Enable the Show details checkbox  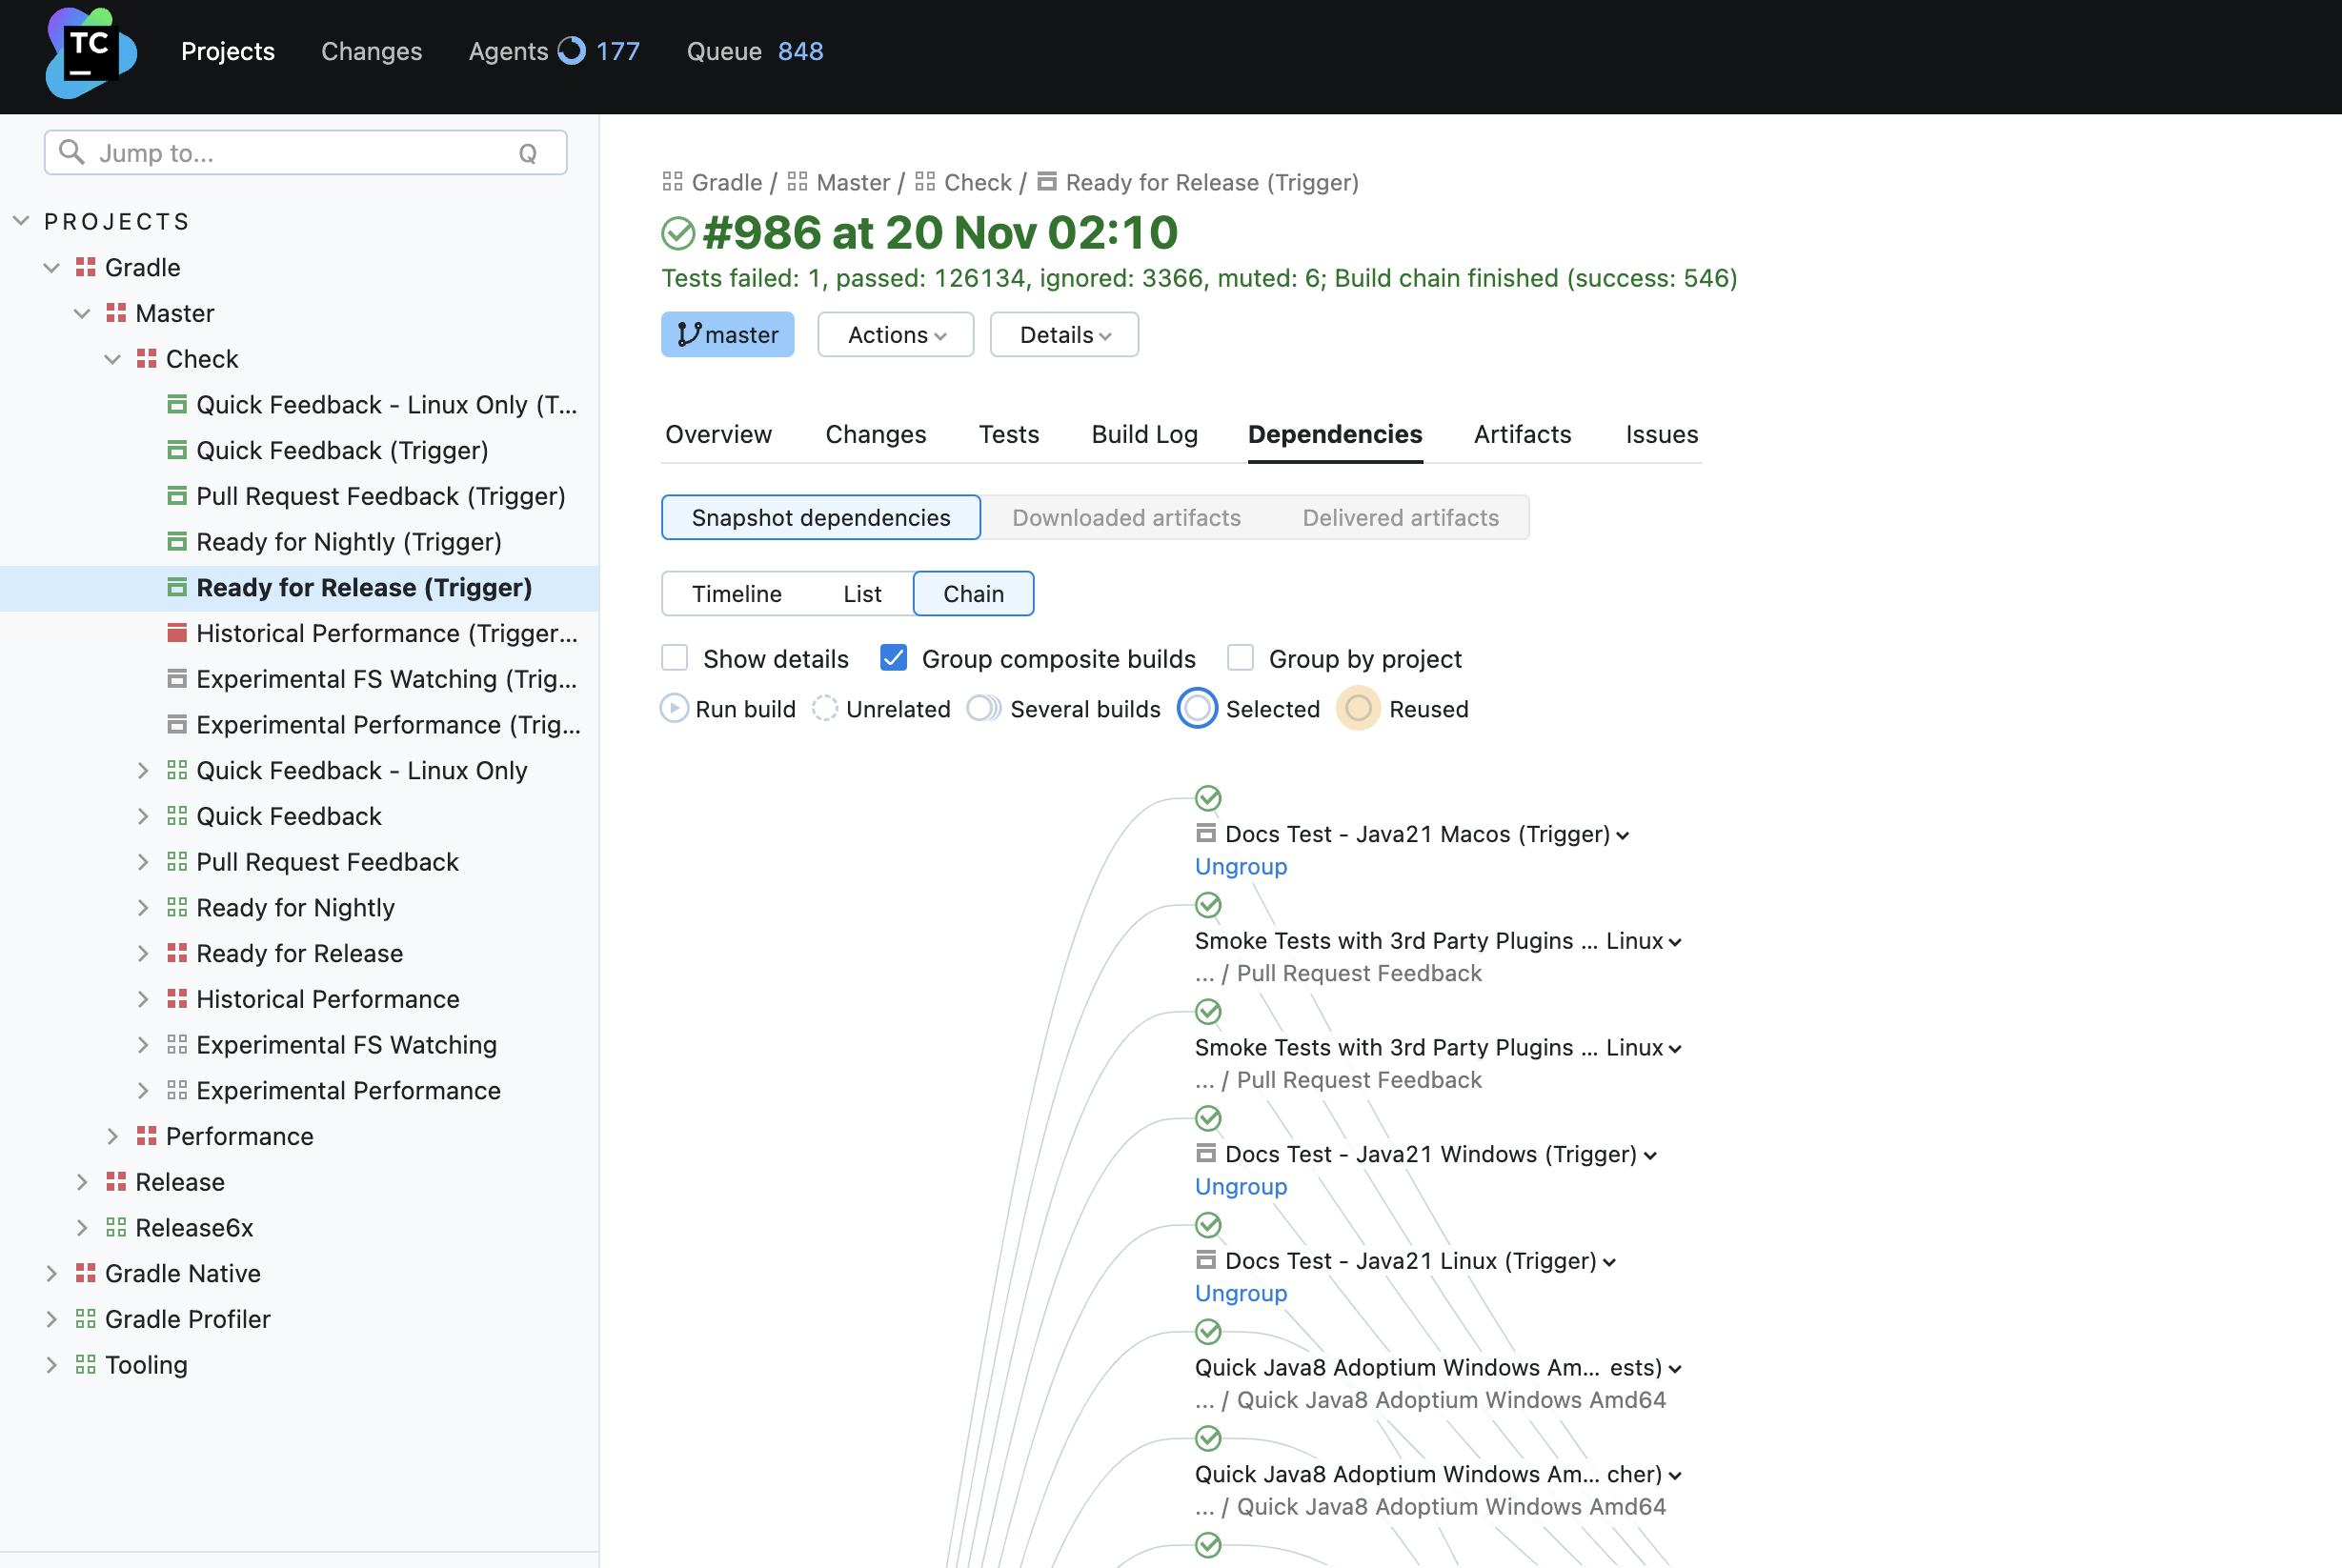coord(674,658)
